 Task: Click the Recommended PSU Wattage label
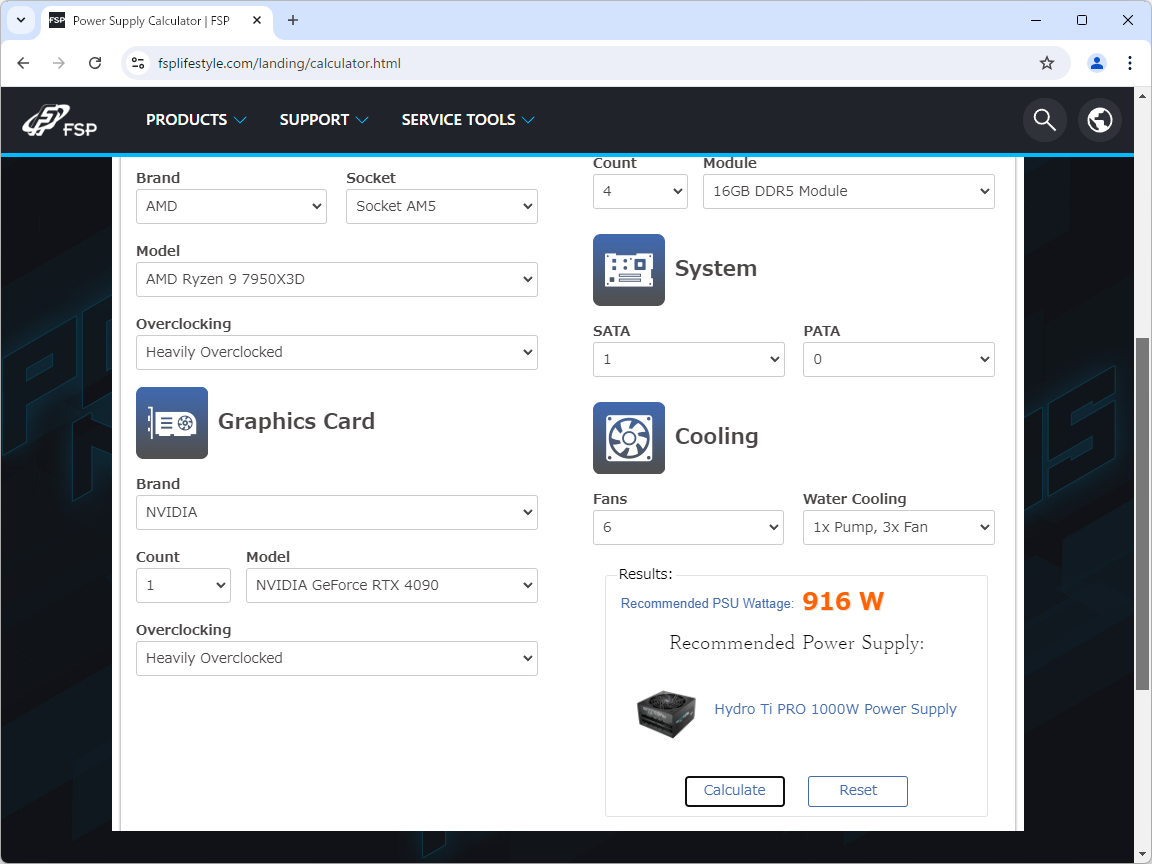707,603
